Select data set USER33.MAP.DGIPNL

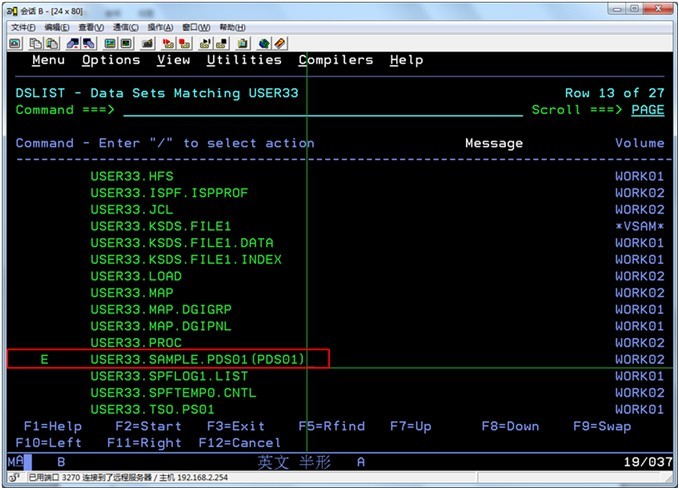pos(161,326)
